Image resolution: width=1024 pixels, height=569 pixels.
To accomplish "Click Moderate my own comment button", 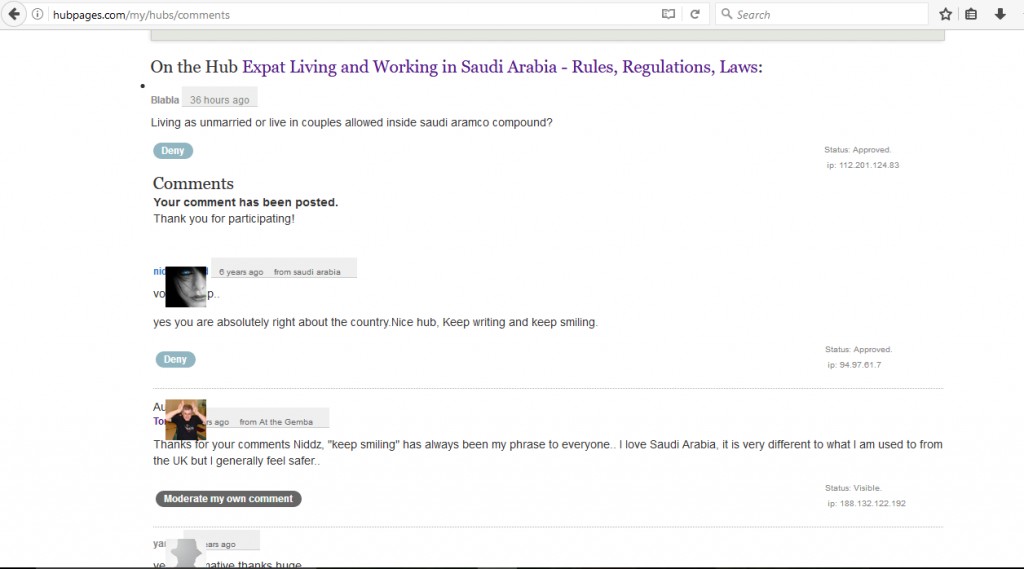I will (228, 498).
